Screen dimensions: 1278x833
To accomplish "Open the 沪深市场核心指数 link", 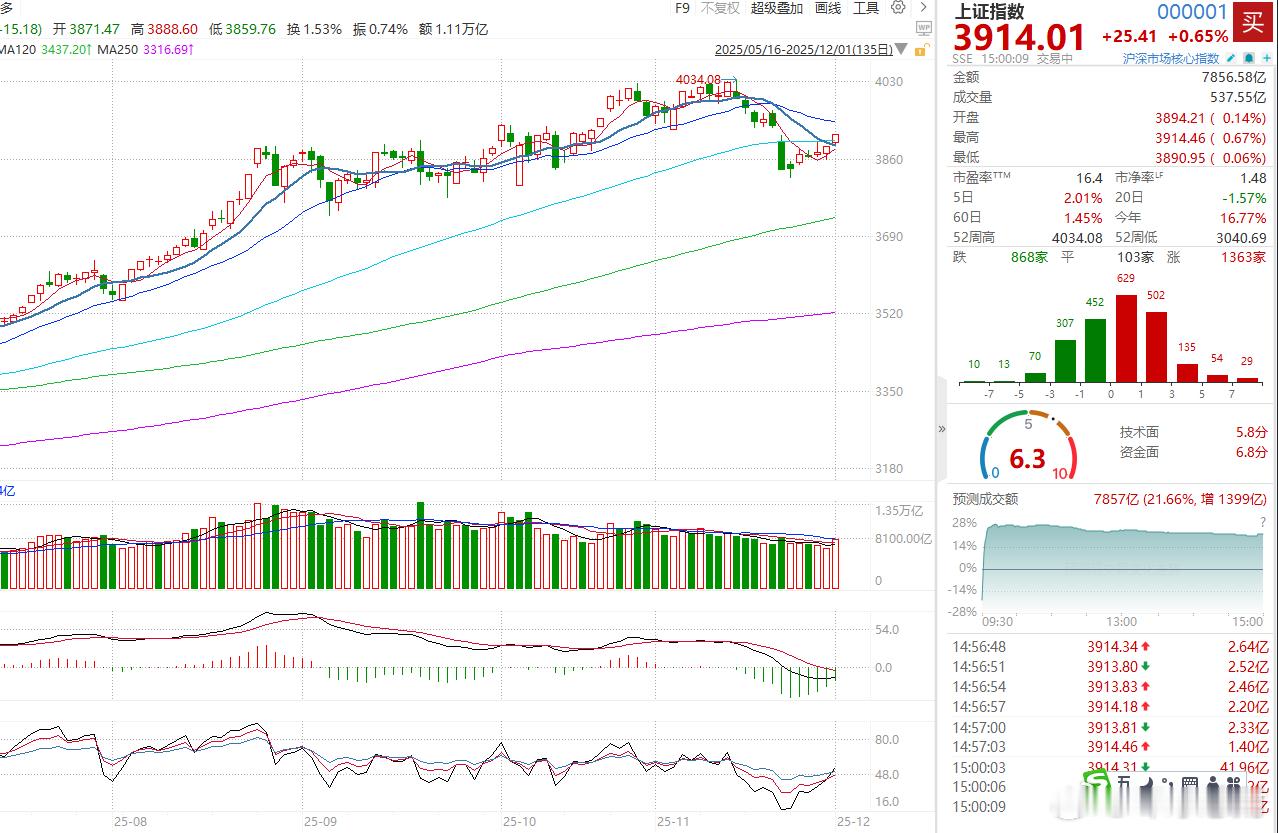I will 1172,59.
